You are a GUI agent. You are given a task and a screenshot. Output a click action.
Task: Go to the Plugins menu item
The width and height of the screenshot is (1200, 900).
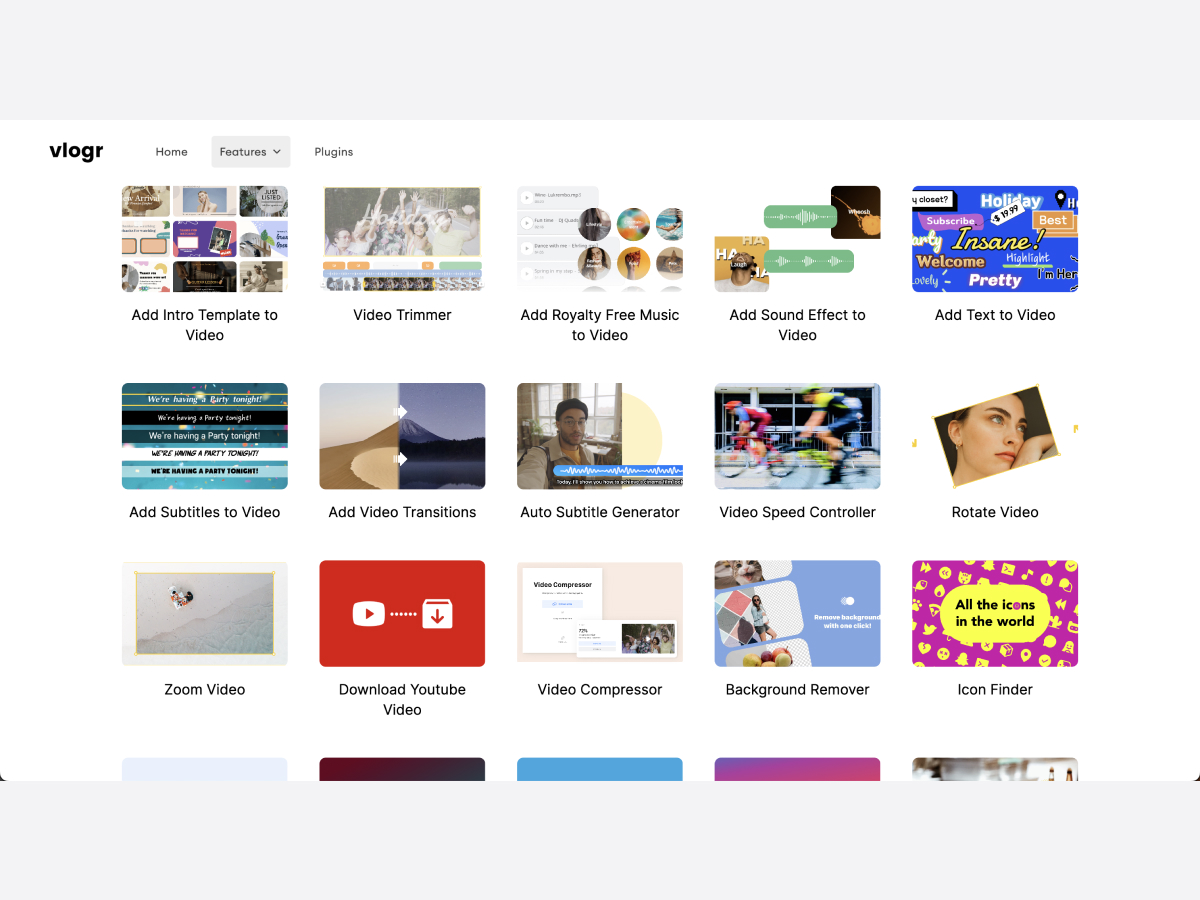click(x=333, y=152)
